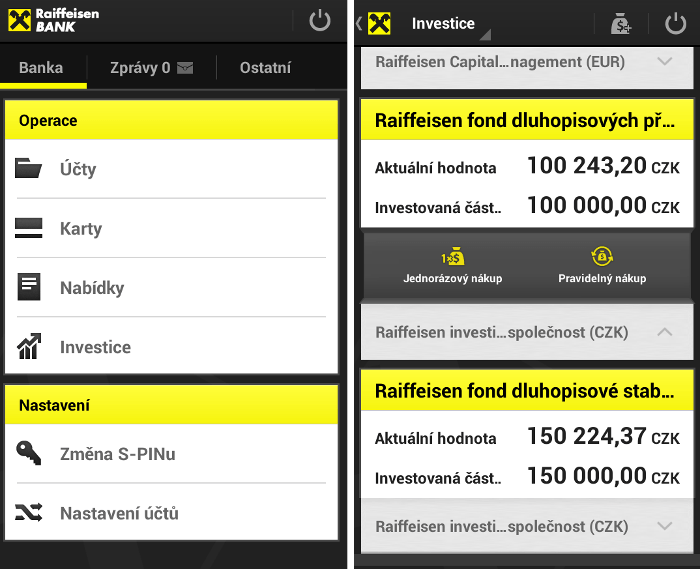The height and width of the screenshot is (569, 700).
Task: Choose Jednorázový nákup button
Action: pyautogui.click(x=453, y=266)
